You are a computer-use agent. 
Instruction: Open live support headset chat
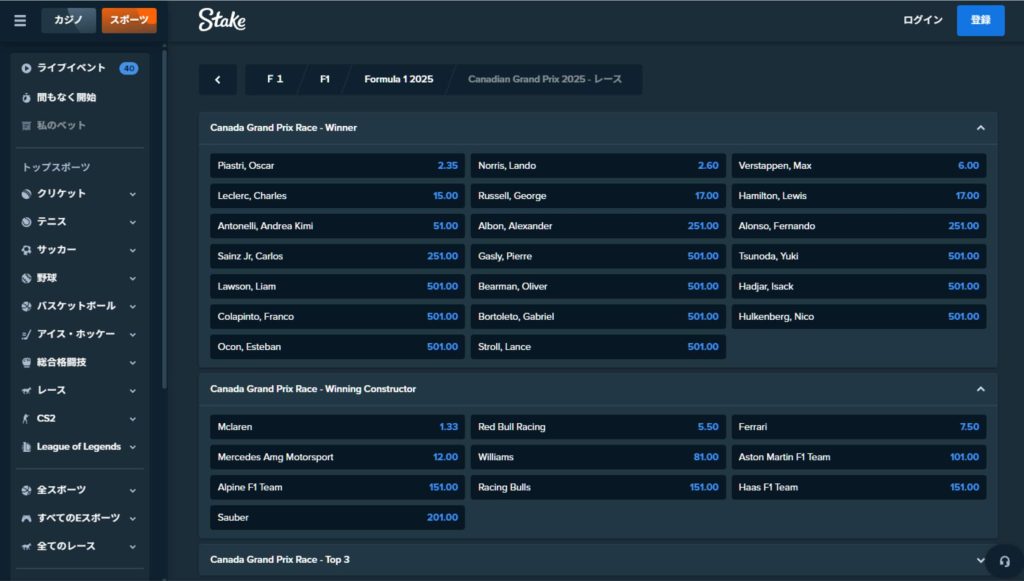pyautogui.click(x=1004, y=561)
